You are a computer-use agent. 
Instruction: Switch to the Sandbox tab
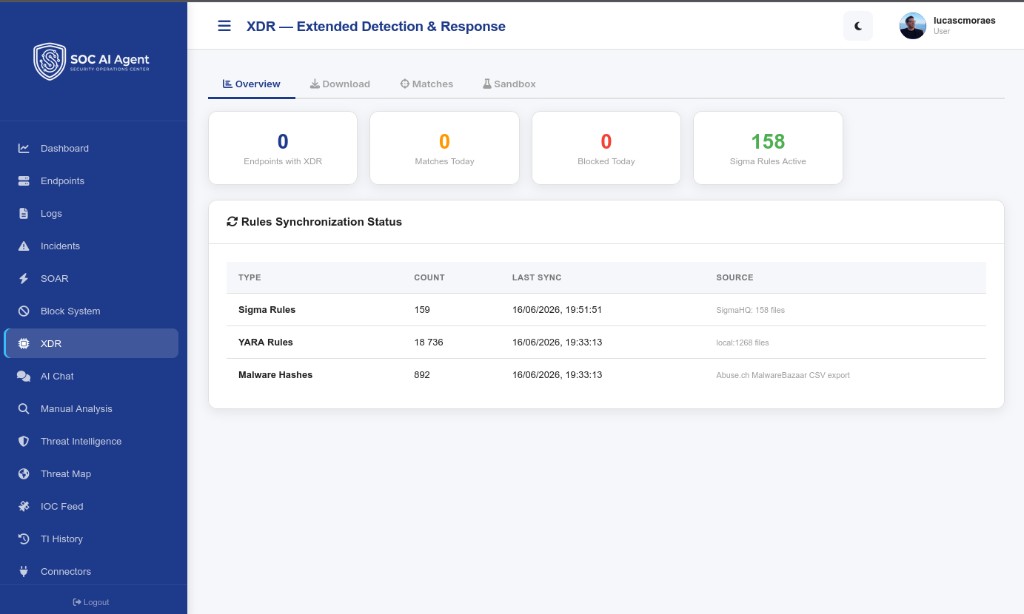pyautogui.click(x=509, y=84)
